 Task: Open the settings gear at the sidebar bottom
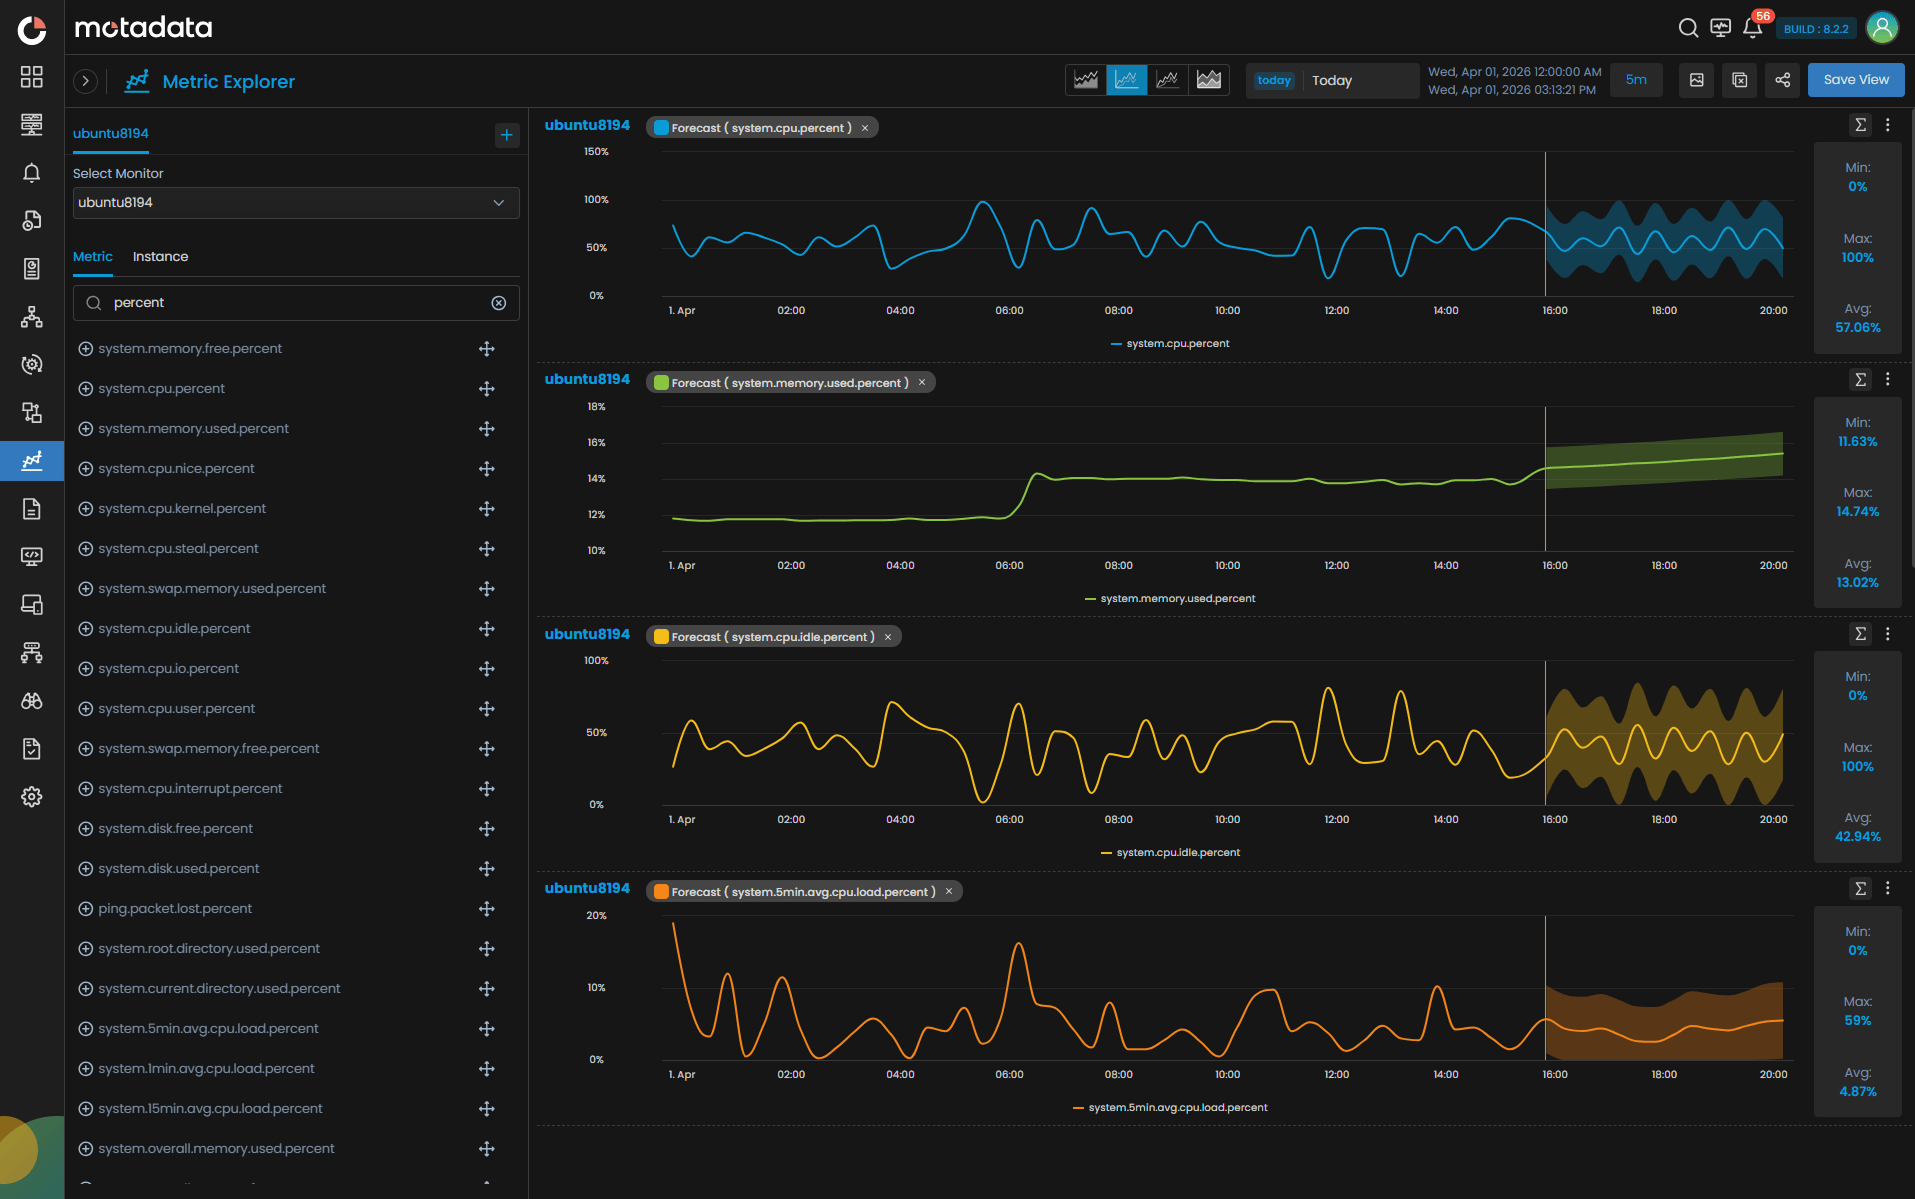(x=31, y=796)
